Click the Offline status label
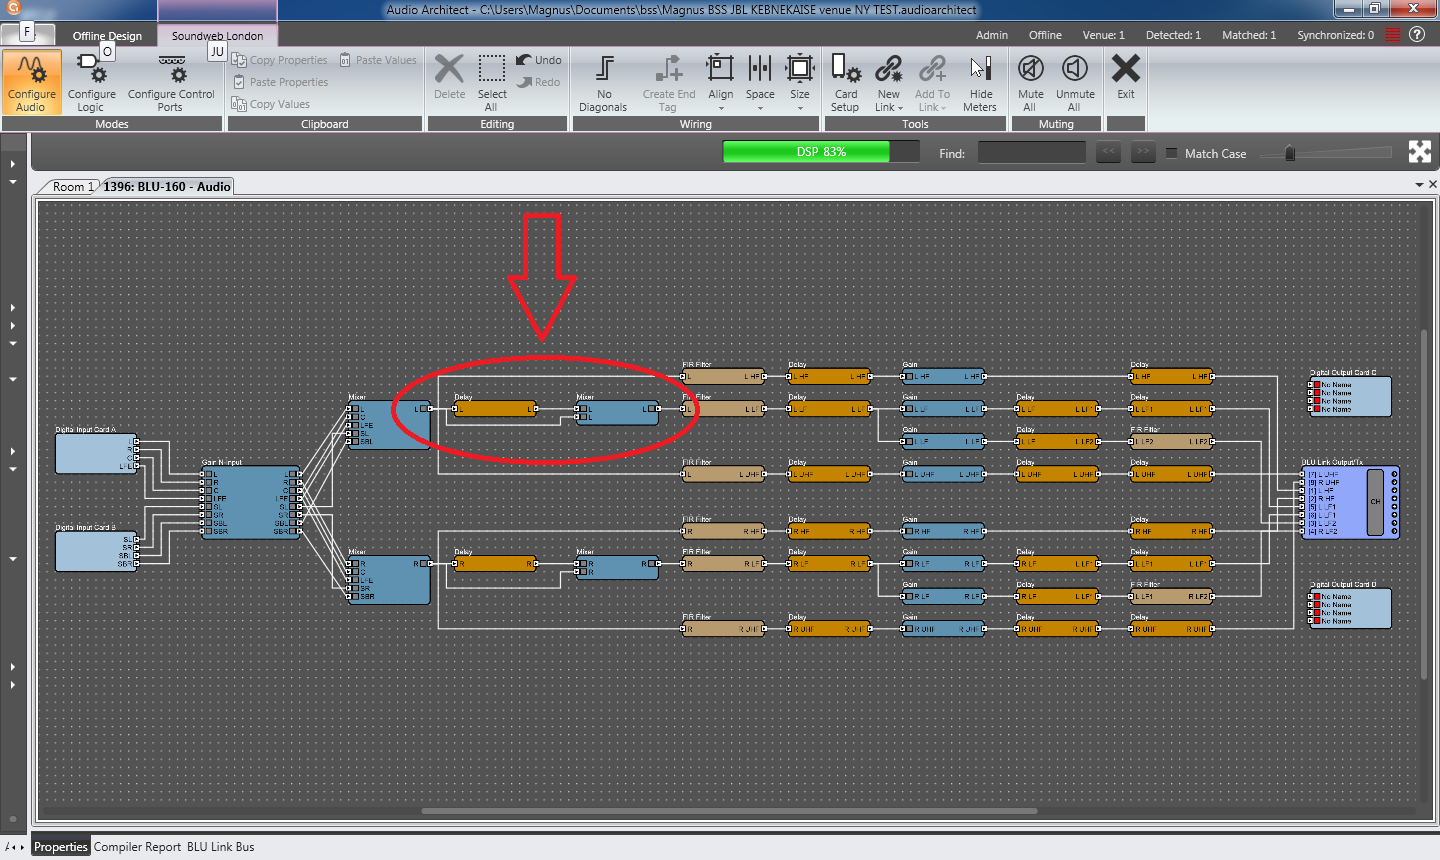Screen dimensions: 1440x860 tap(1045, 35)
